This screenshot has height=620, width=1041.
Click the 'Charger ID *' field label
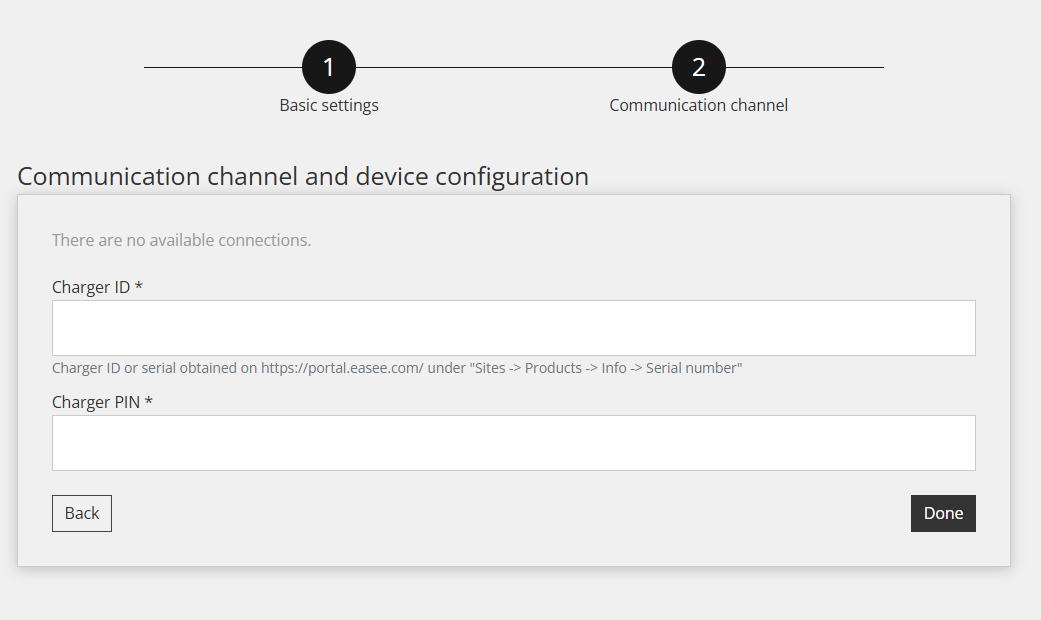[x=98, y=287]
